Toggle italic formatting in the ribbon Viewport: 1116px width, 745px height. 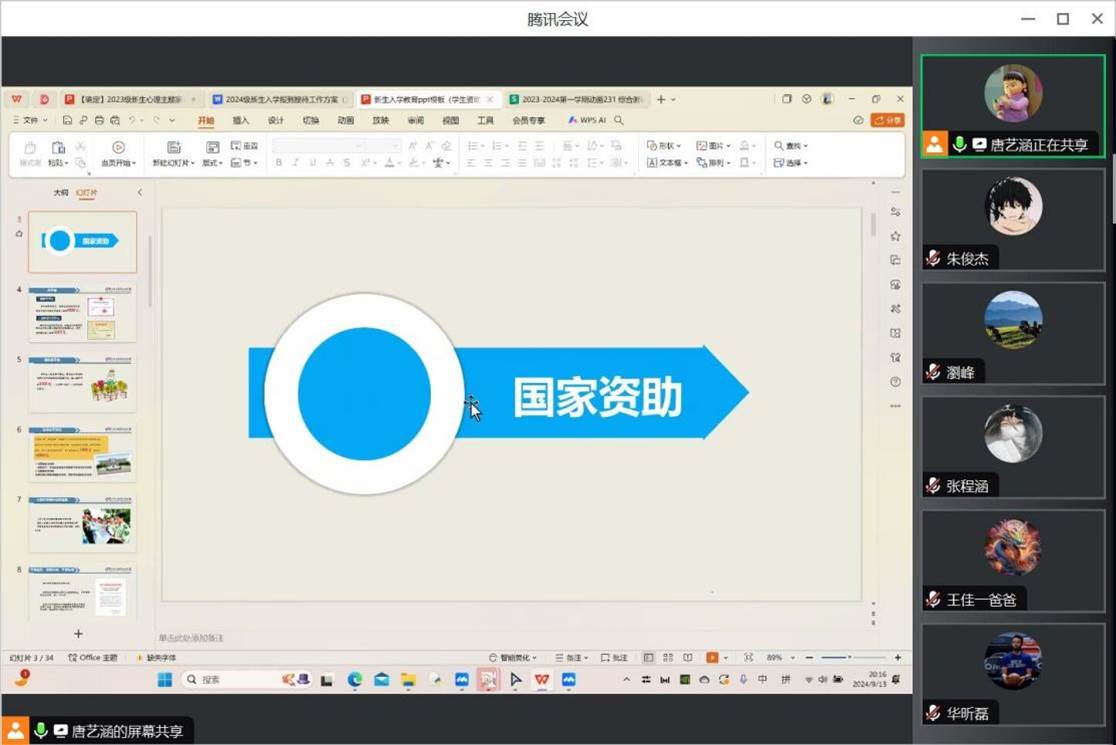296,163
